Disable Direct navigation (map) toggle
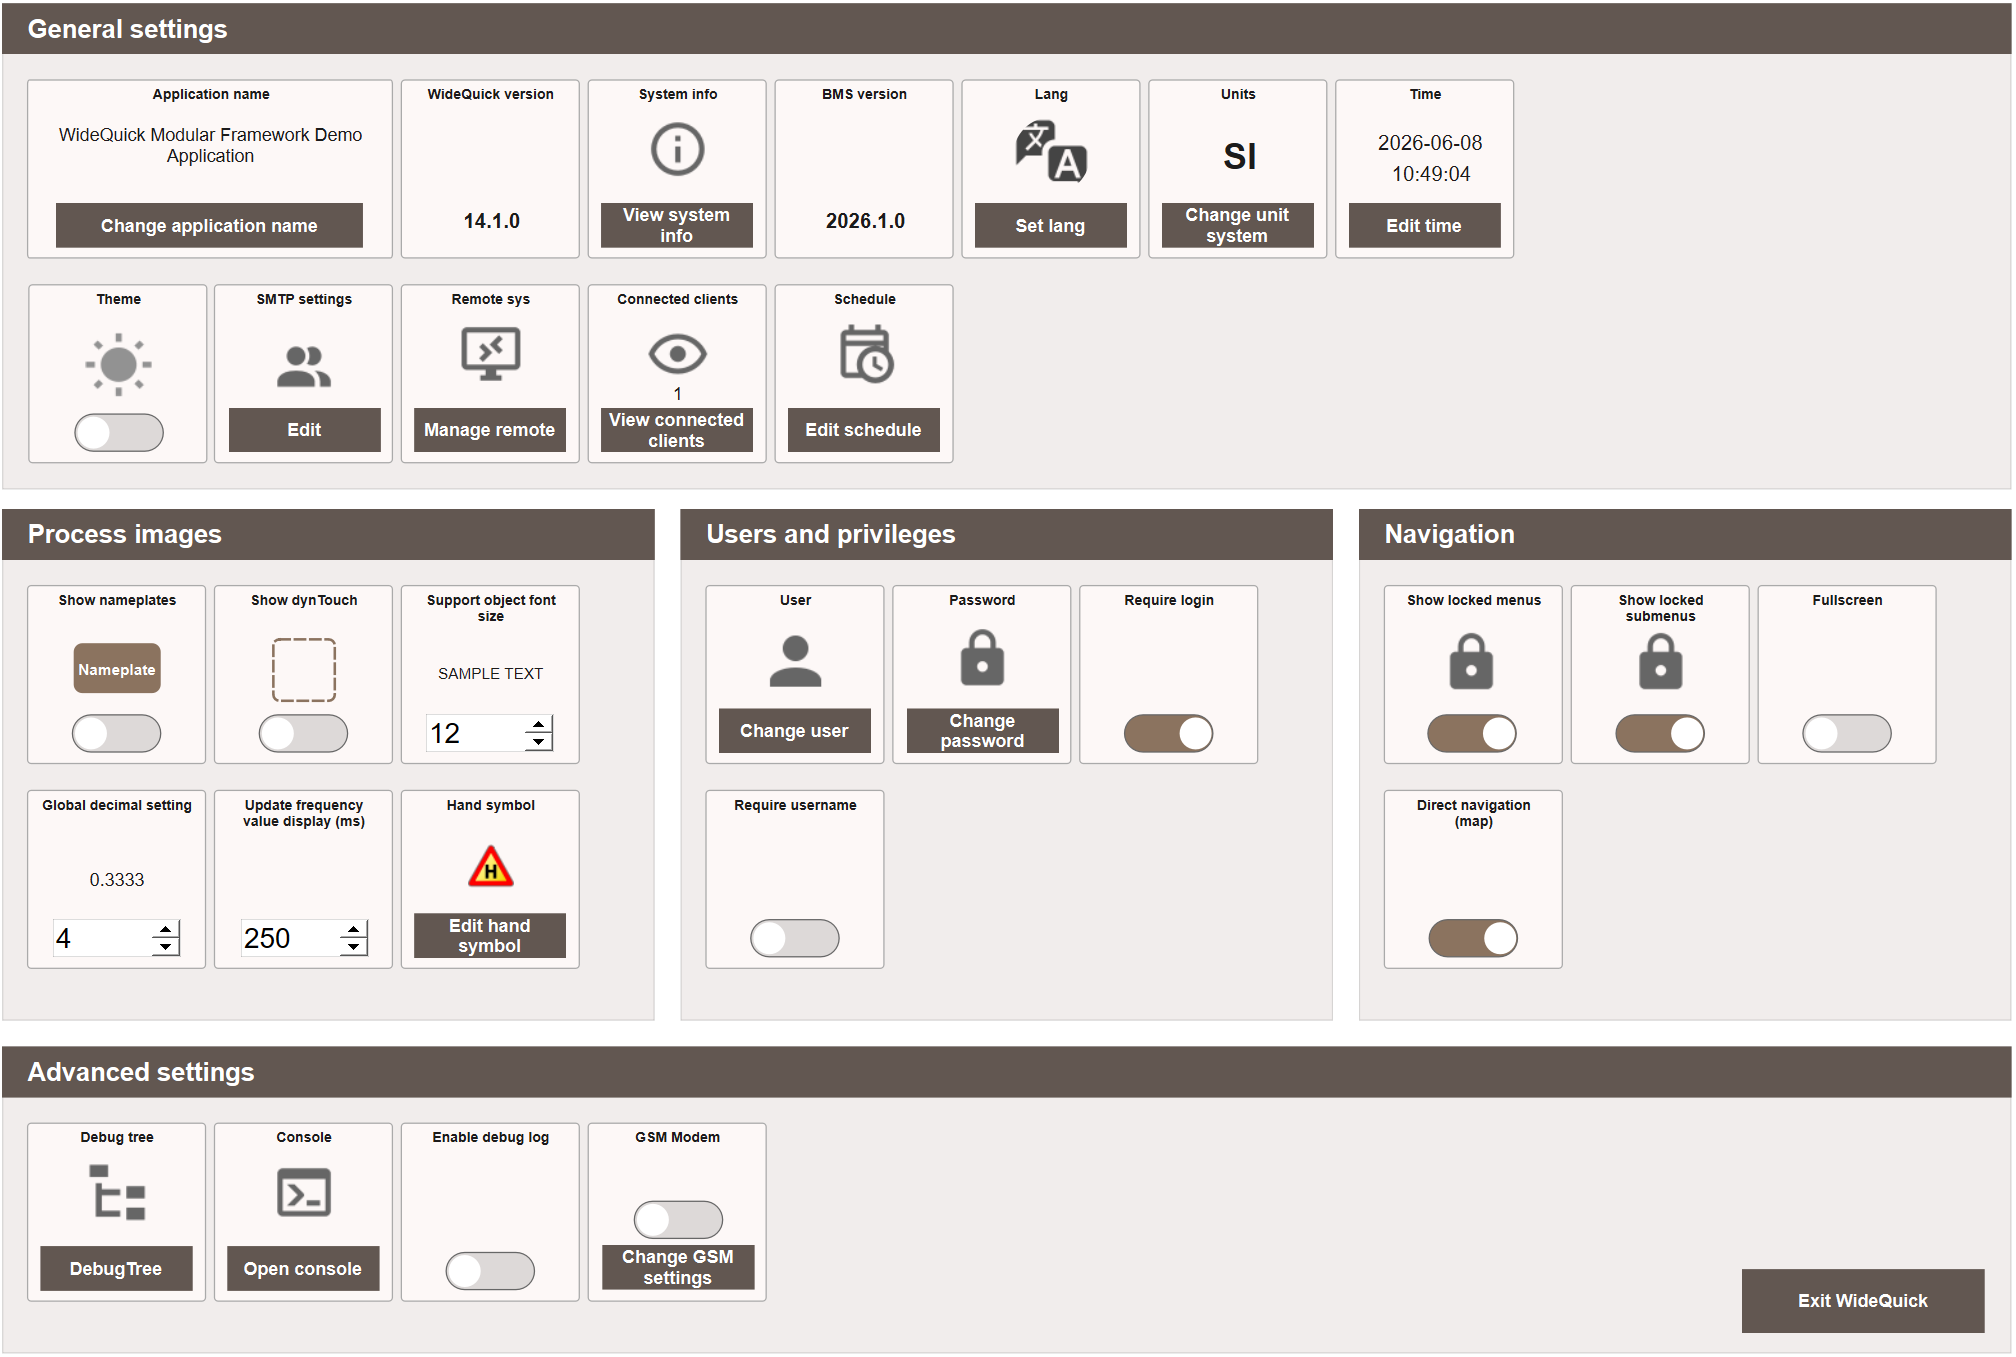Image resolution: width=2016 pixels, height=1357 pixels. click(x=1473, y=938)
